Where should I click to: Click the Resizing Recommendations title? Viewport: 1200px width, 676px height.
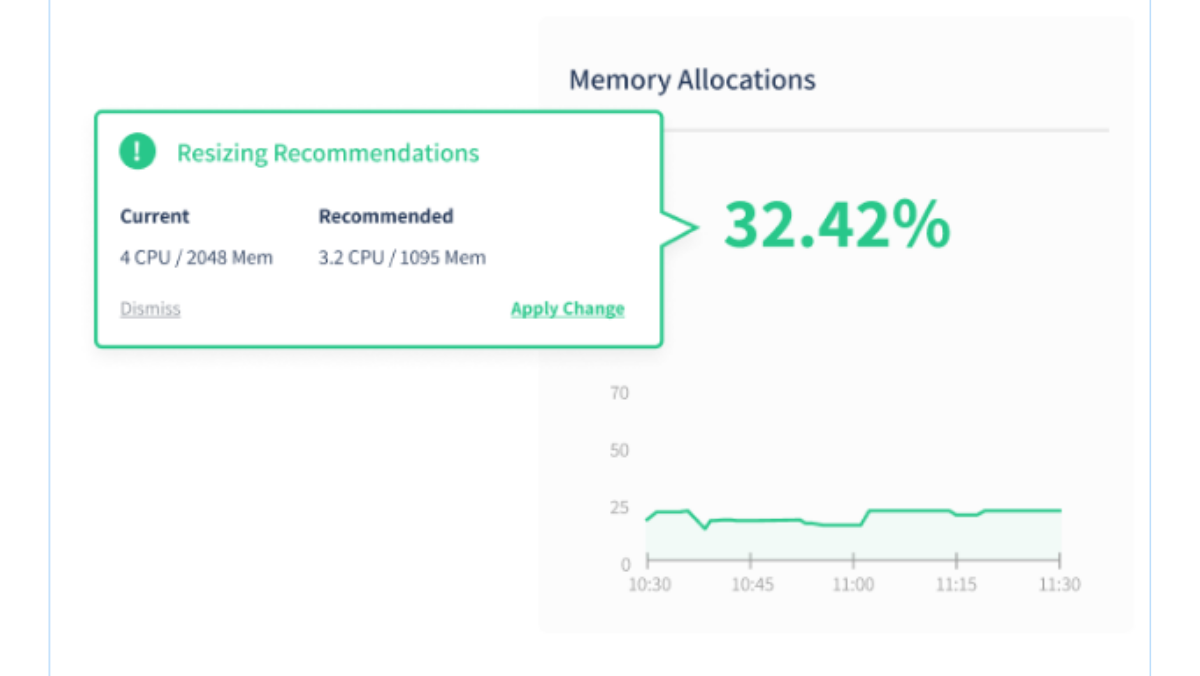[328, 153]
